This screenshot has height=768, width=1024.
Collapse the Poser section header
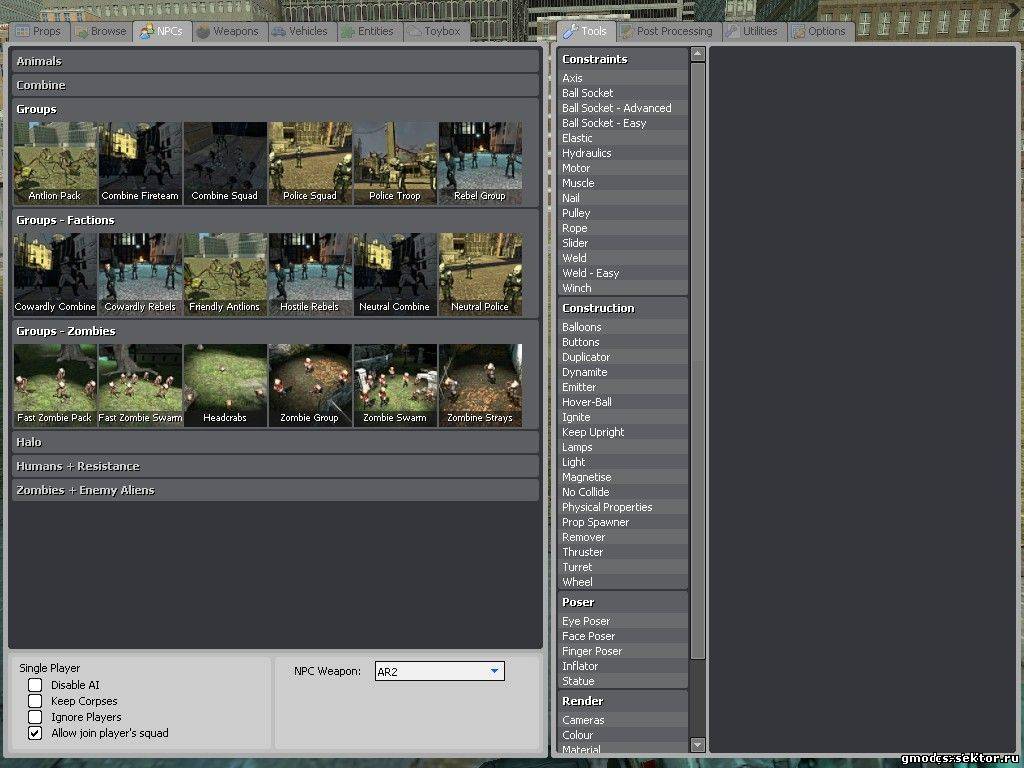(x=622, y=602)
